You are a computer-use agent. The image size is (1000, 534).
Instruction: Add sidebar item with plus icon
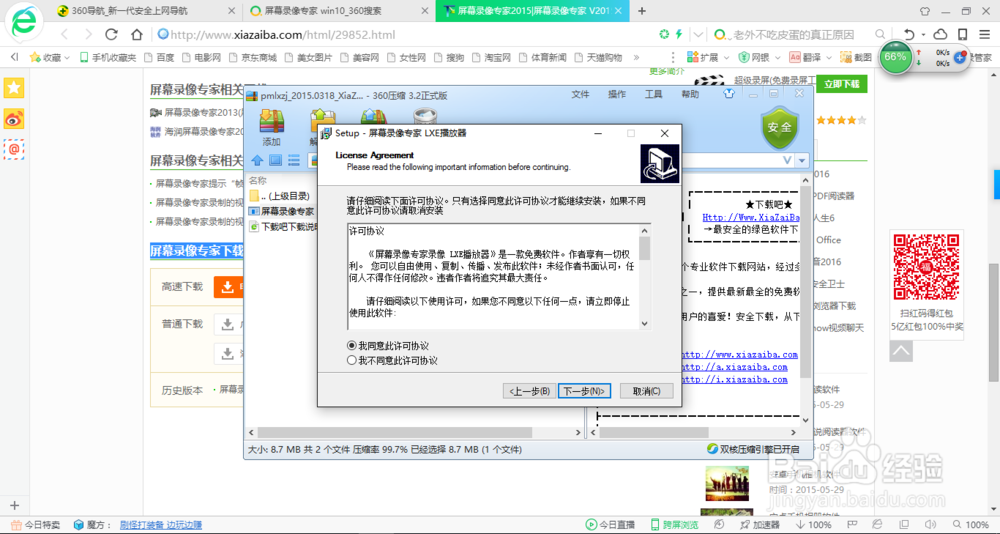coord(15,505)
